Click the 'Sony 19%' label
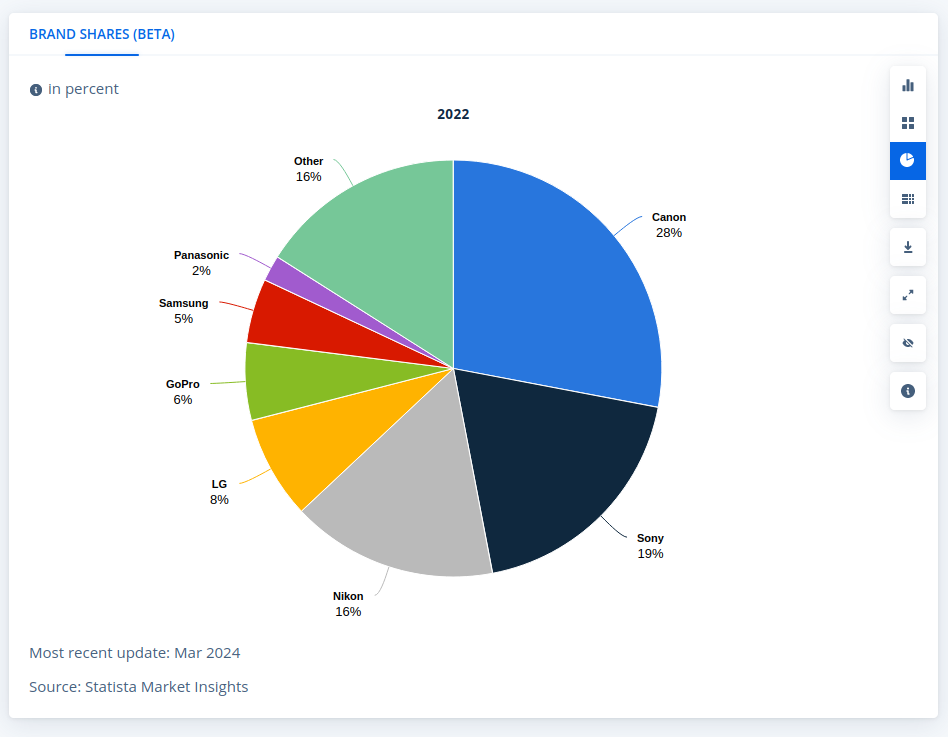Image resolution: width=948 pixels, height=737 pixels. (x=650, y=546)
